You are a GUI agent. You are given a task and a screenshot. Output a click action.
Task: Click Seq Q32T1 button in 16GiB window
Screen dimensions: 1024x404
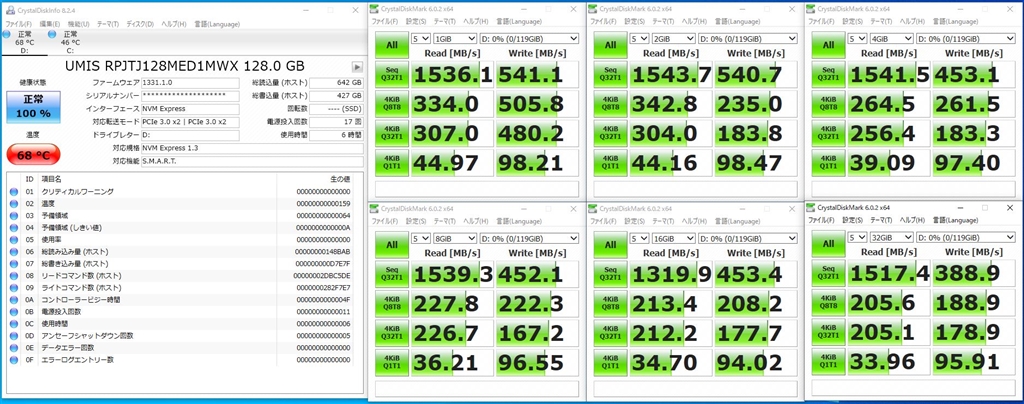tap(610, 273)
